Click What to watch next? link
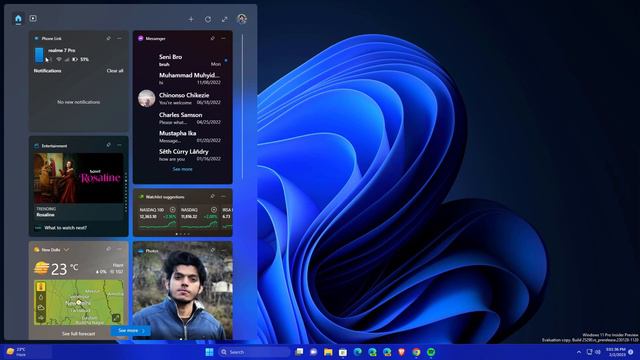640x360 pixels. (x=65, y=228)
